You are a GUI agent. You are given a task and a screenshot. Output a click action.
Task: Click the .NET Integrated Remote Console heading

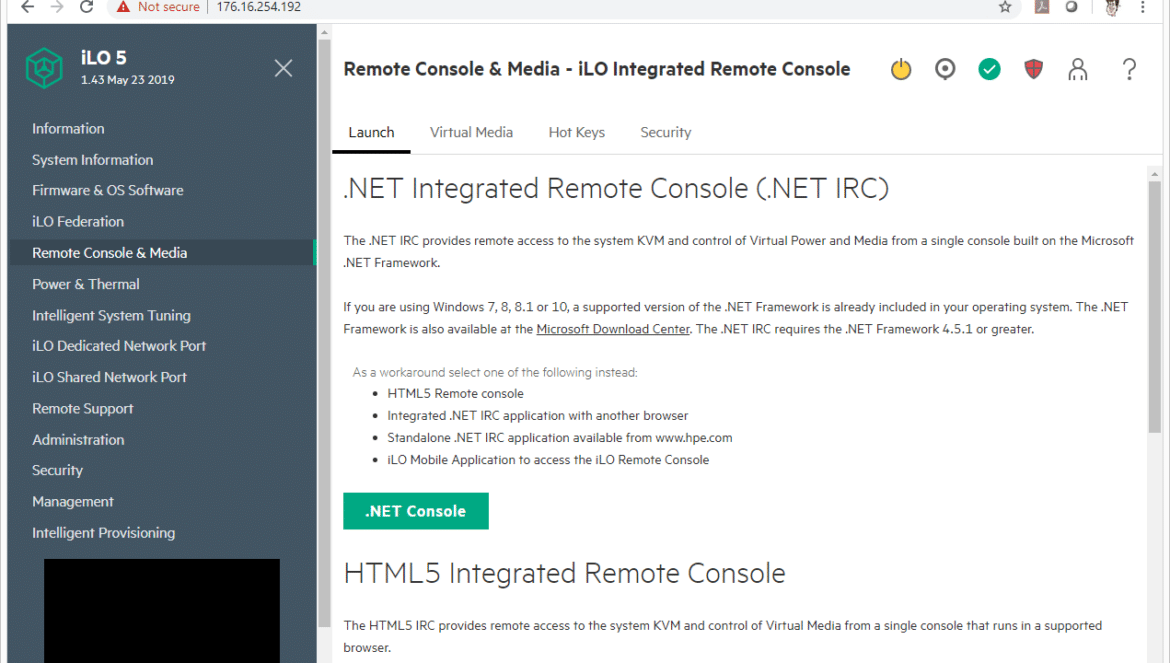[616, 189]
